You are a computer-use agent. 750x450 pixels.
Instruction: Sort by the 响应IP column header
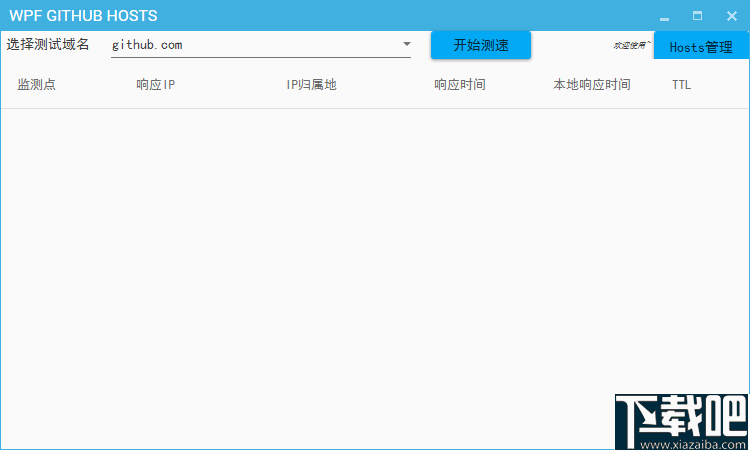click(x=155, y=85)
